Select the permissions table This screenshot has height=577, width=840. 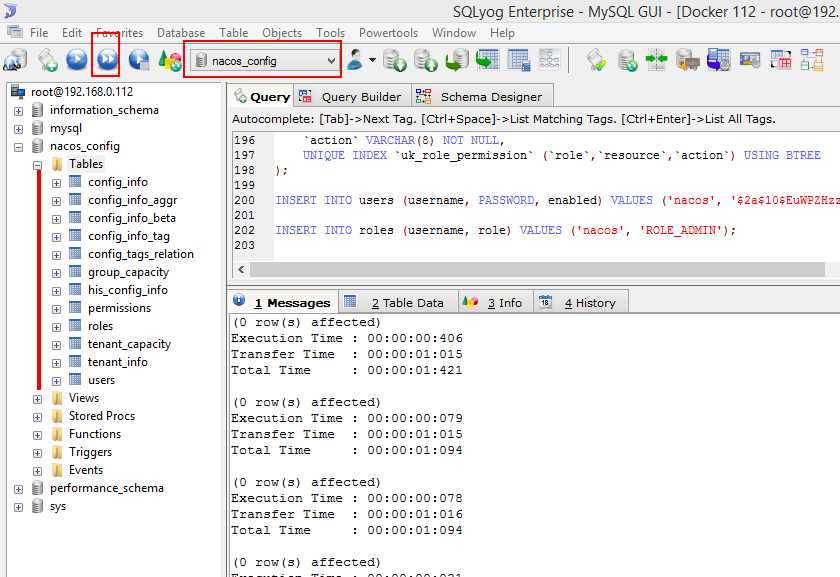click(x=119, y=308)
